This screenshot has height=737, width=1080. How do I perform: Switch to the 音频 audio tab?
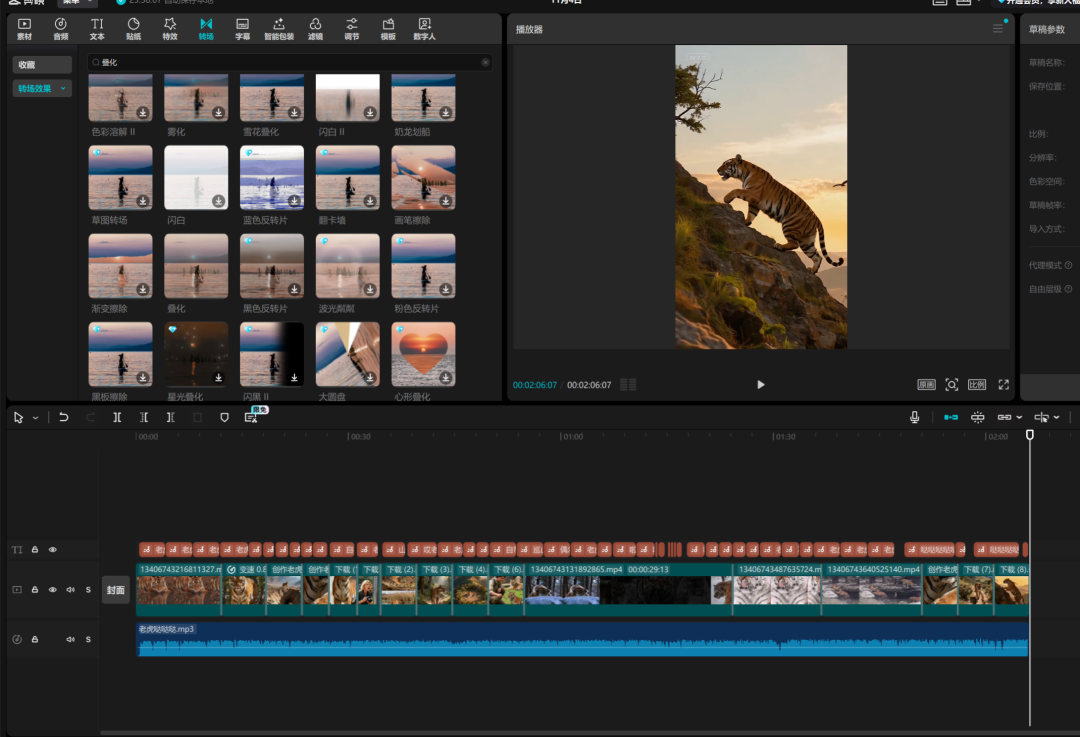pyautogui.click(x=60, y=28)
